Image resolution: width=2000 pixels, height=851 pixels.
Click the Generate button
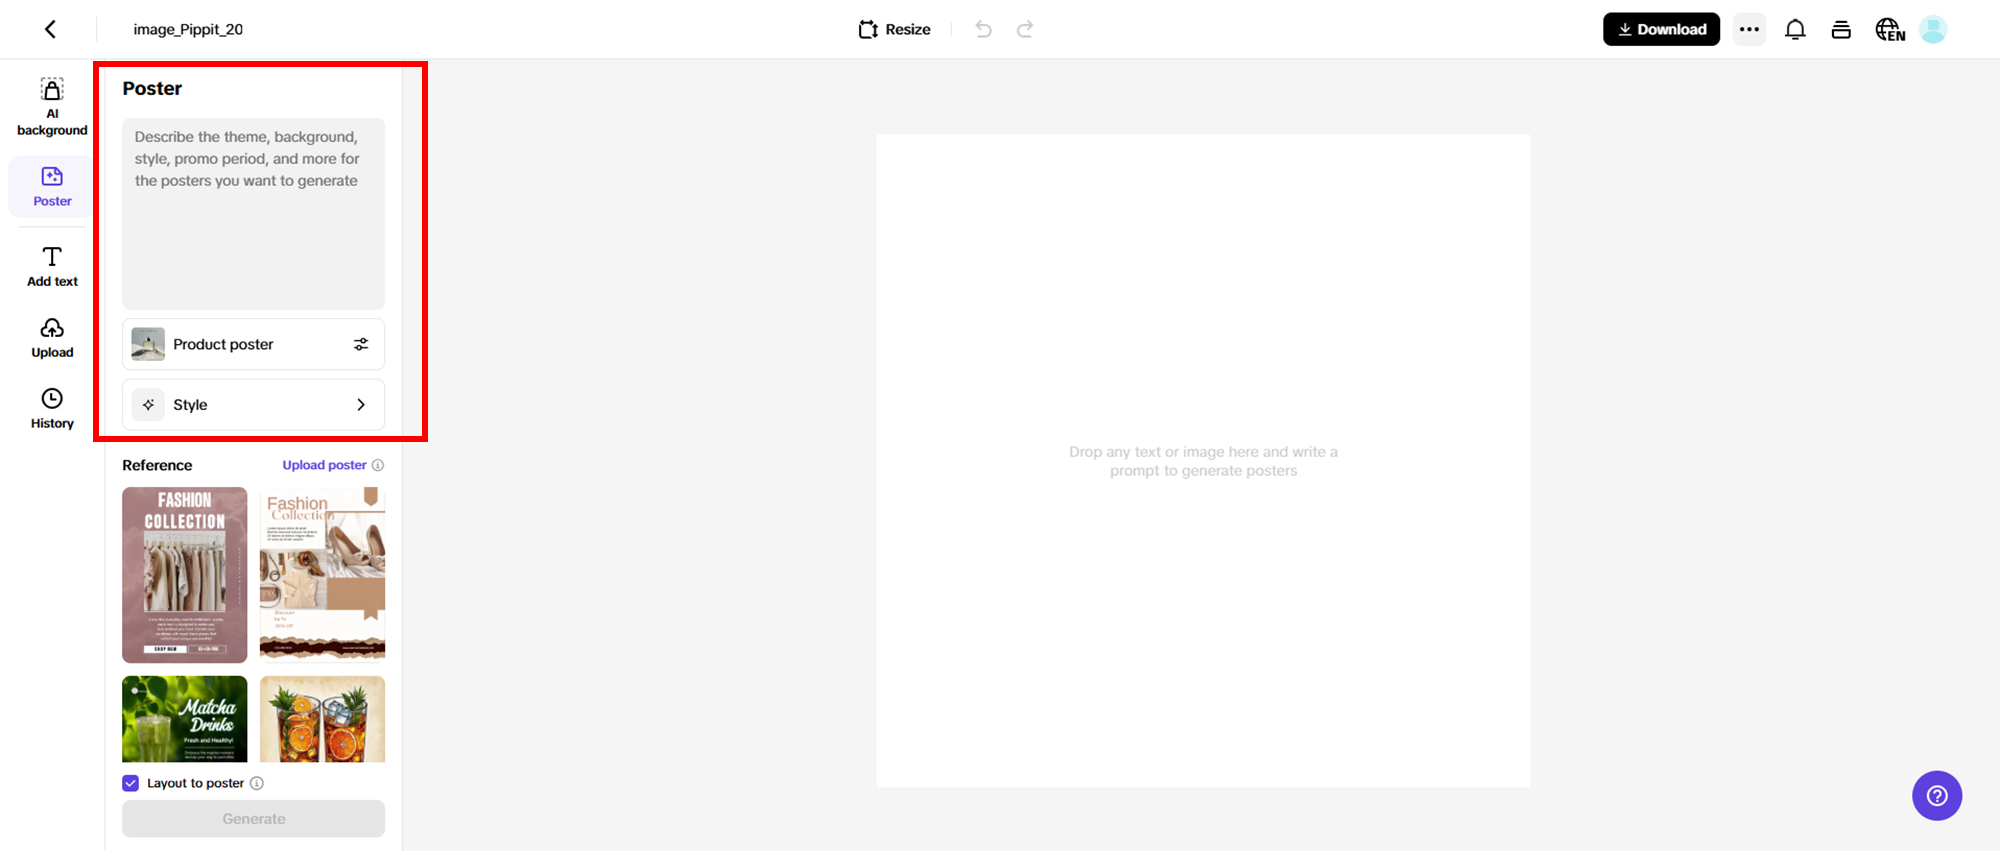coord(253,819)
